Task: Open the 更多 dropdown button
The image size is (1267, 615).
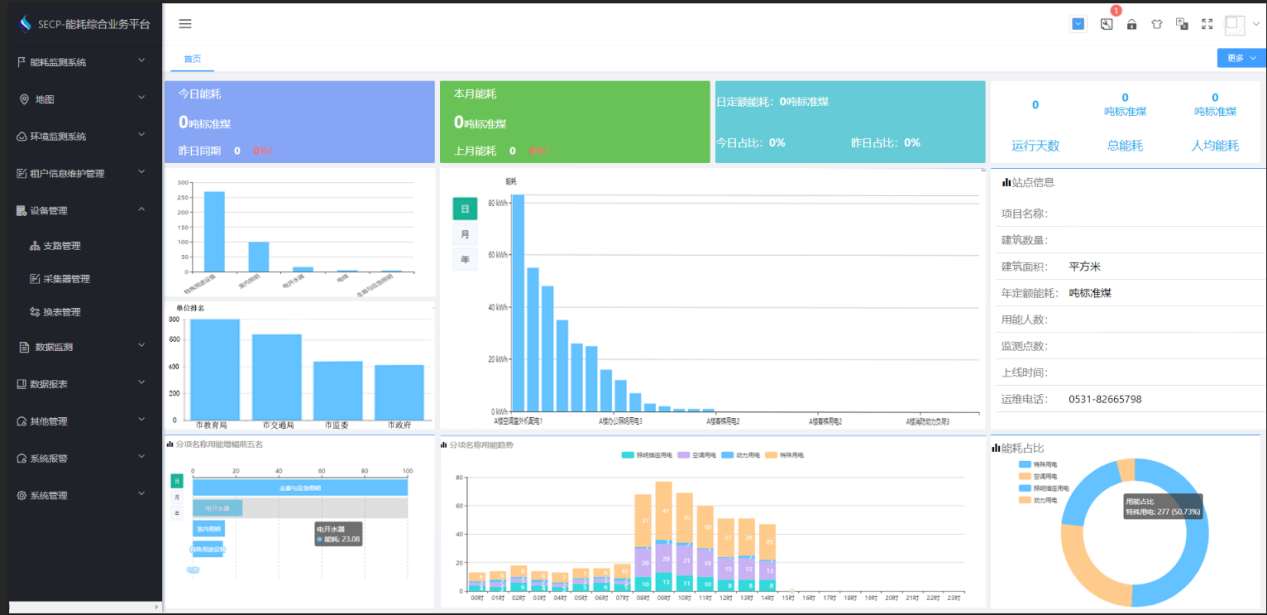Action: [x=1241, y=58]
